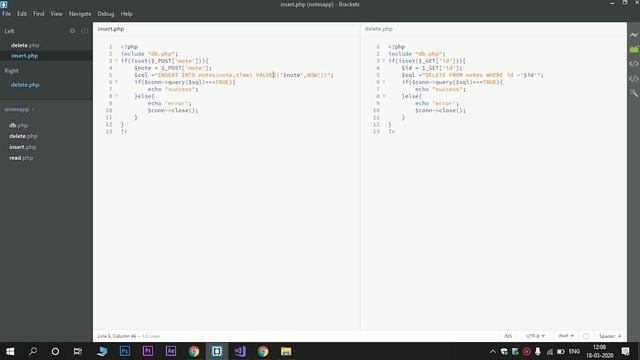Open the Windows notification center icon
Screen dimensions: 640x360
625,351
